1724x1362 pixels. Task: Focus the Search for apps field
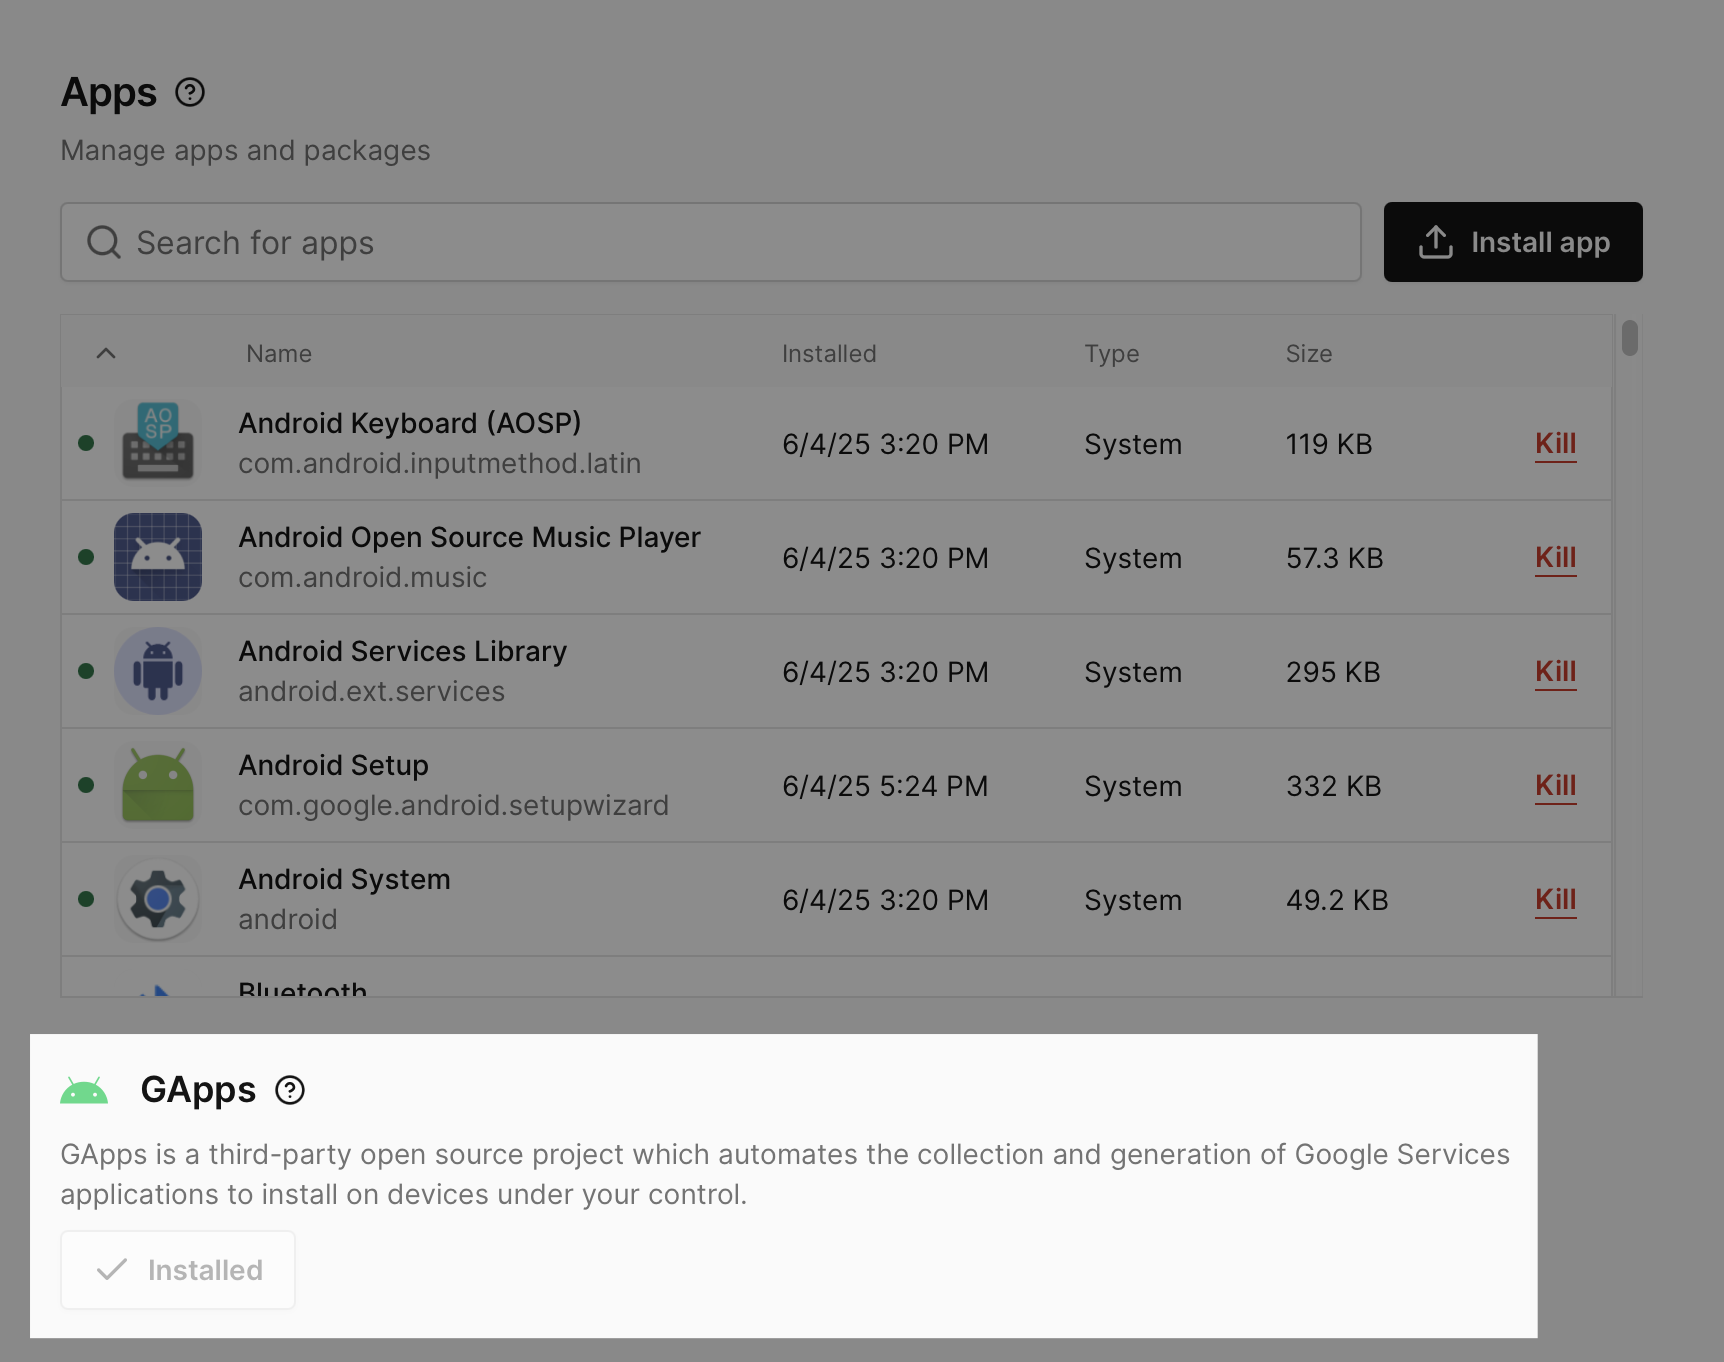point(711,242)
